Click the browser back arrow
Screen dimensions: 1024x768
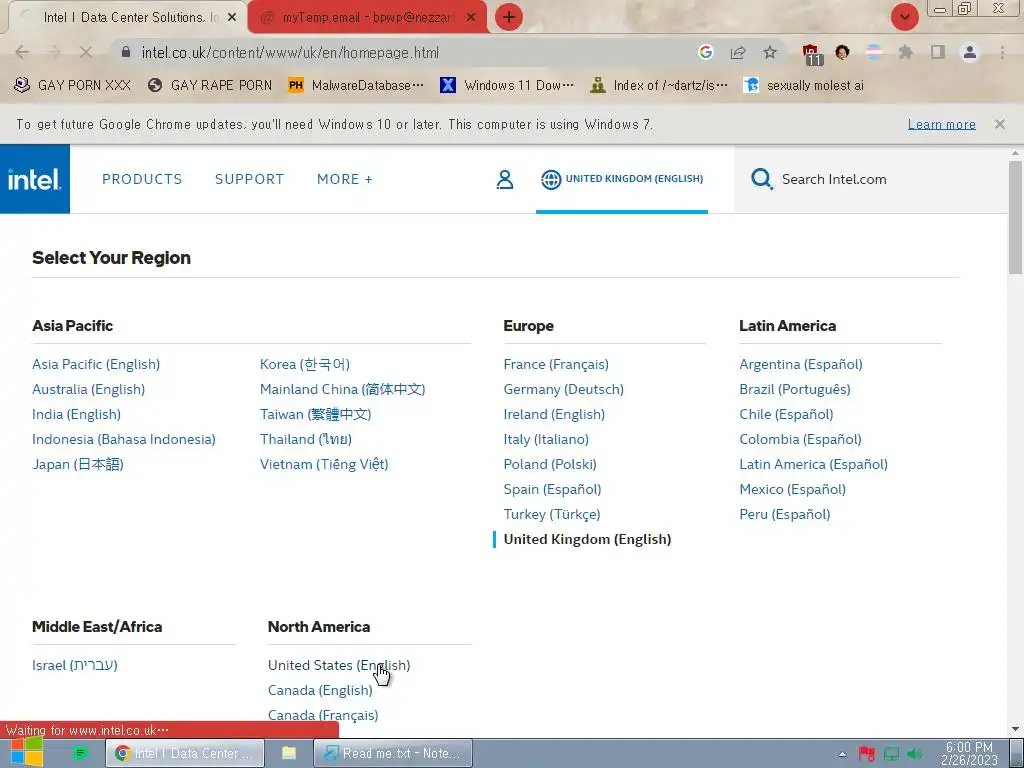click(22, 52)
